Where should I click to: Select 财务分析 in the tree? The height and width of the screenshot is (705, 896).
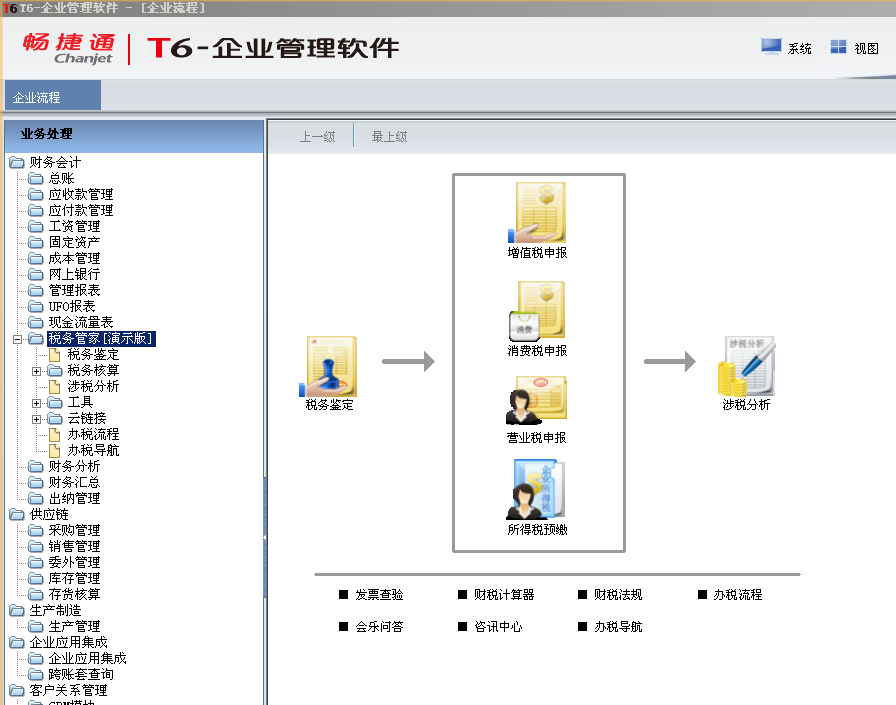click(74, 467)
